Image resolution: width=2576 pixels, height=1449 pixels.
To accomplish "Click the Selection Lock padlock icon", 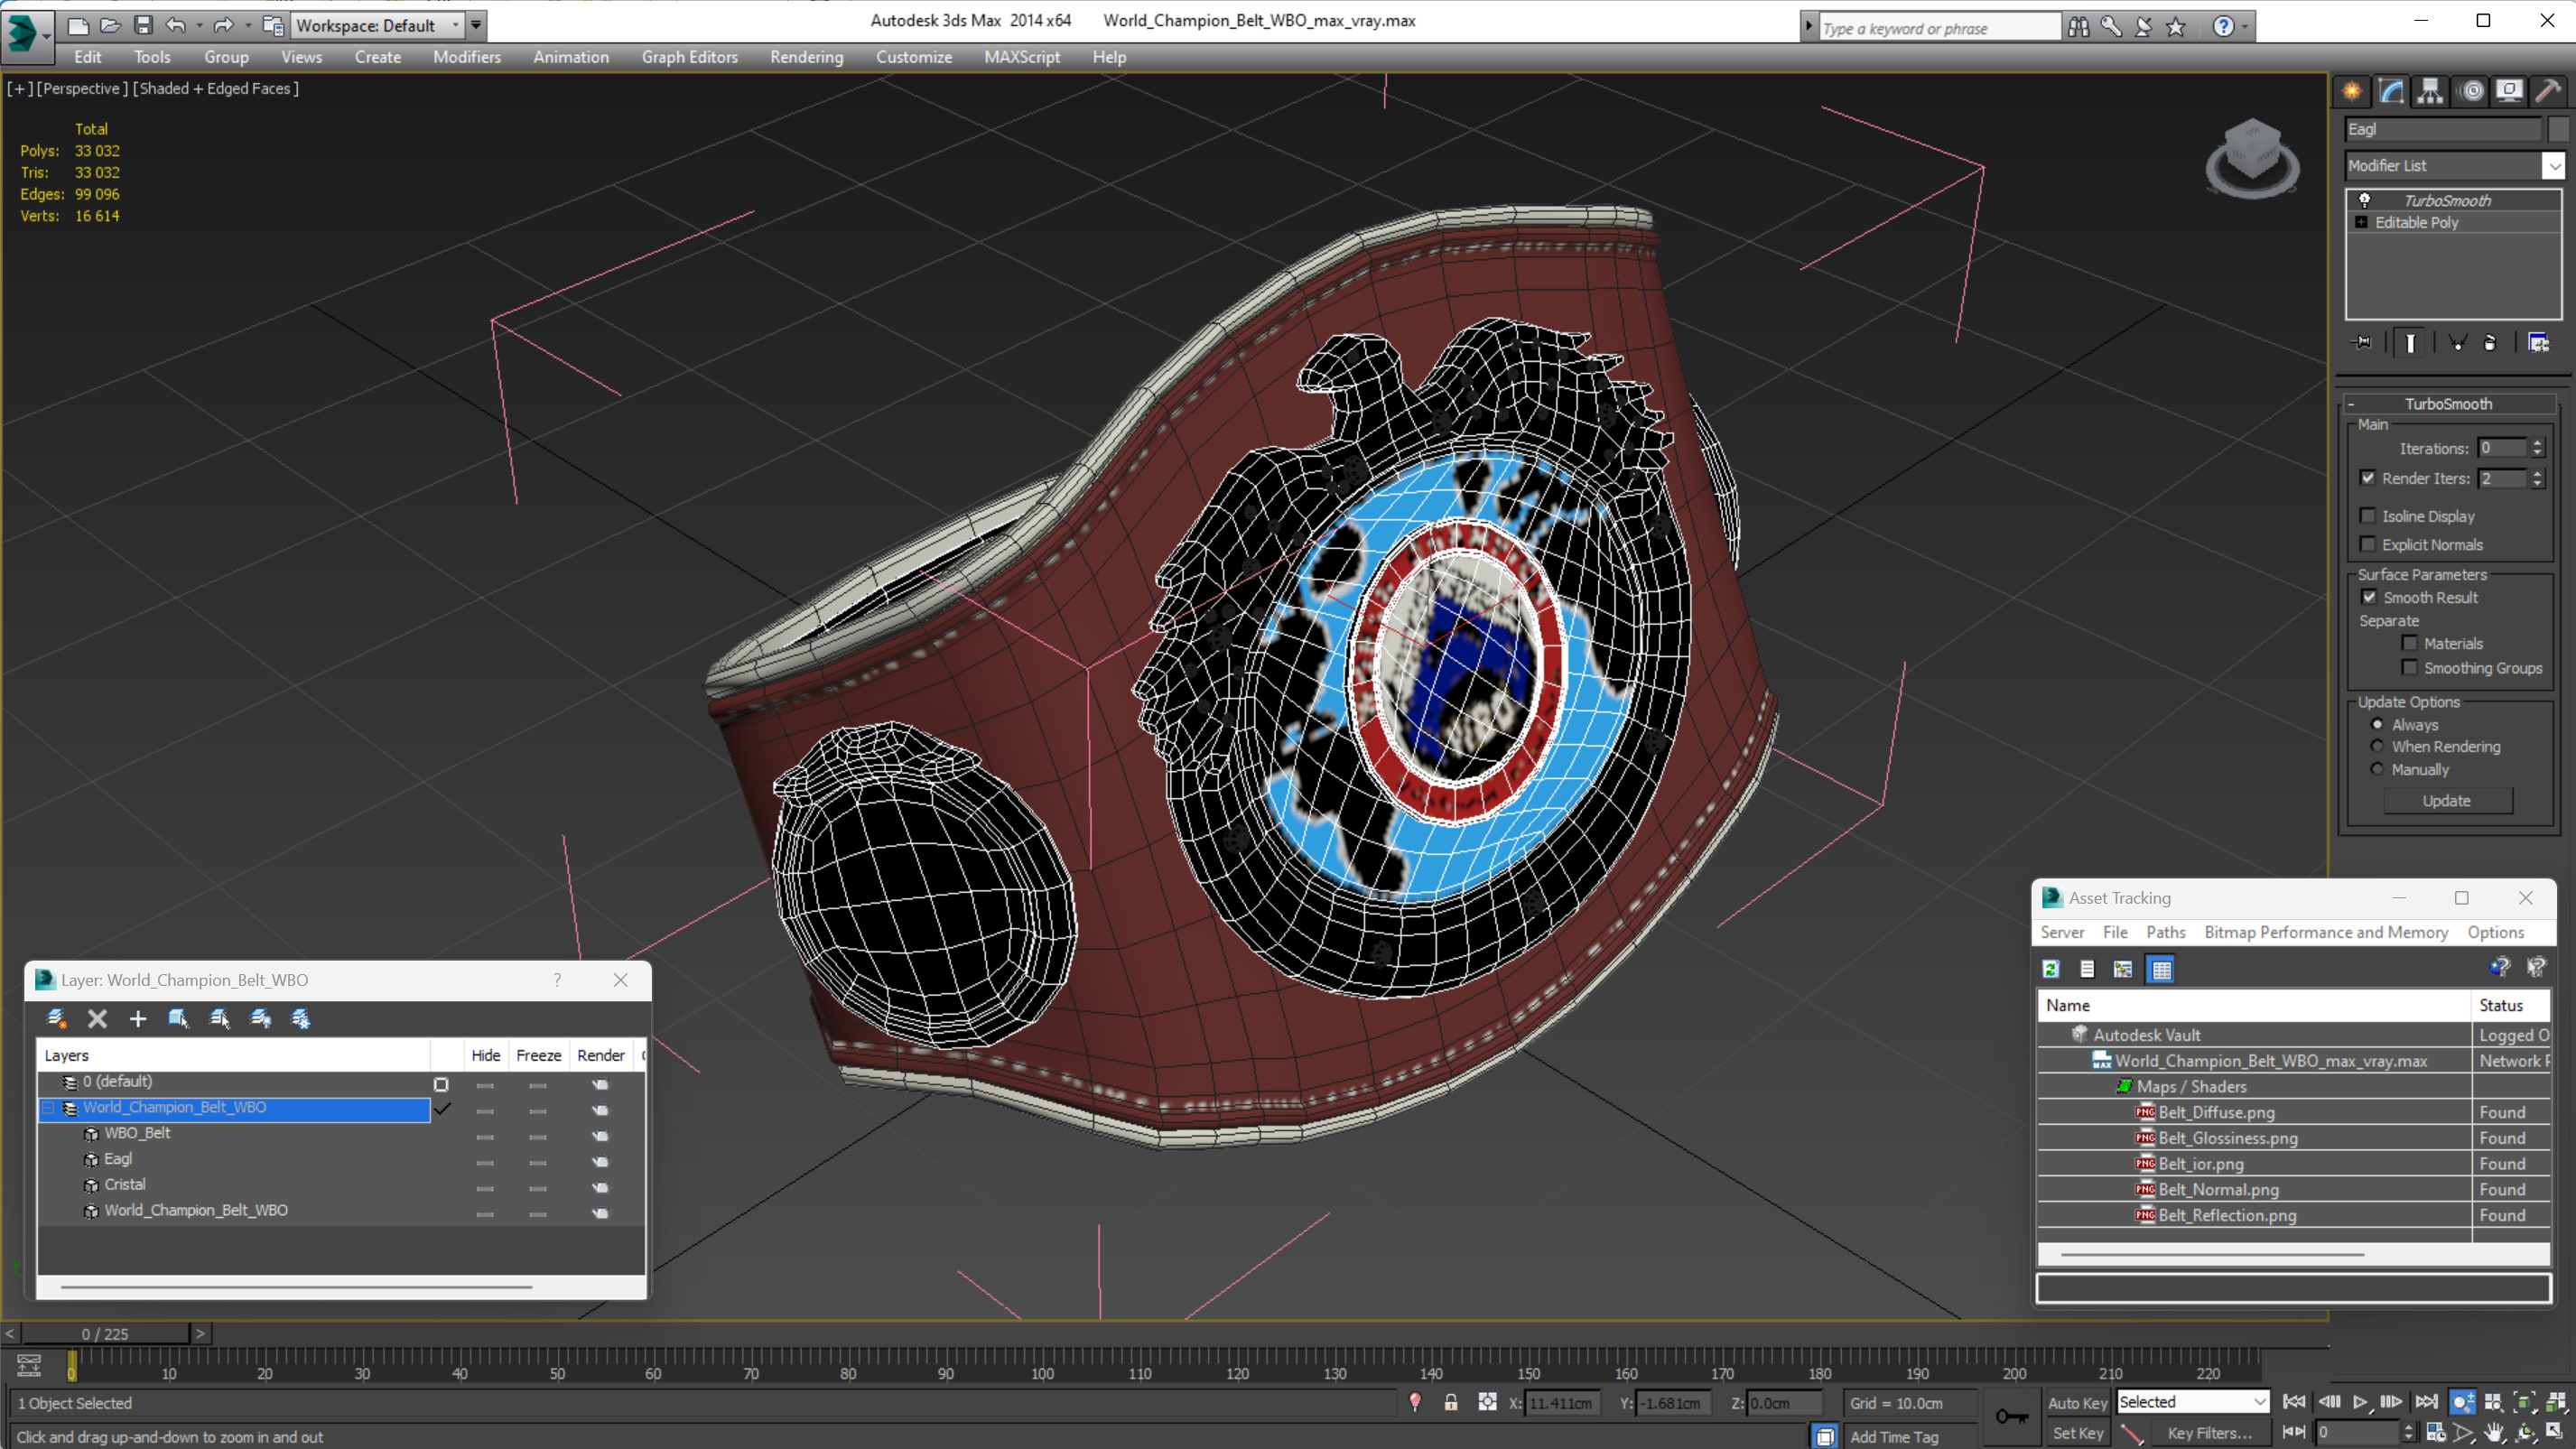I will tap(1450, 1403).
